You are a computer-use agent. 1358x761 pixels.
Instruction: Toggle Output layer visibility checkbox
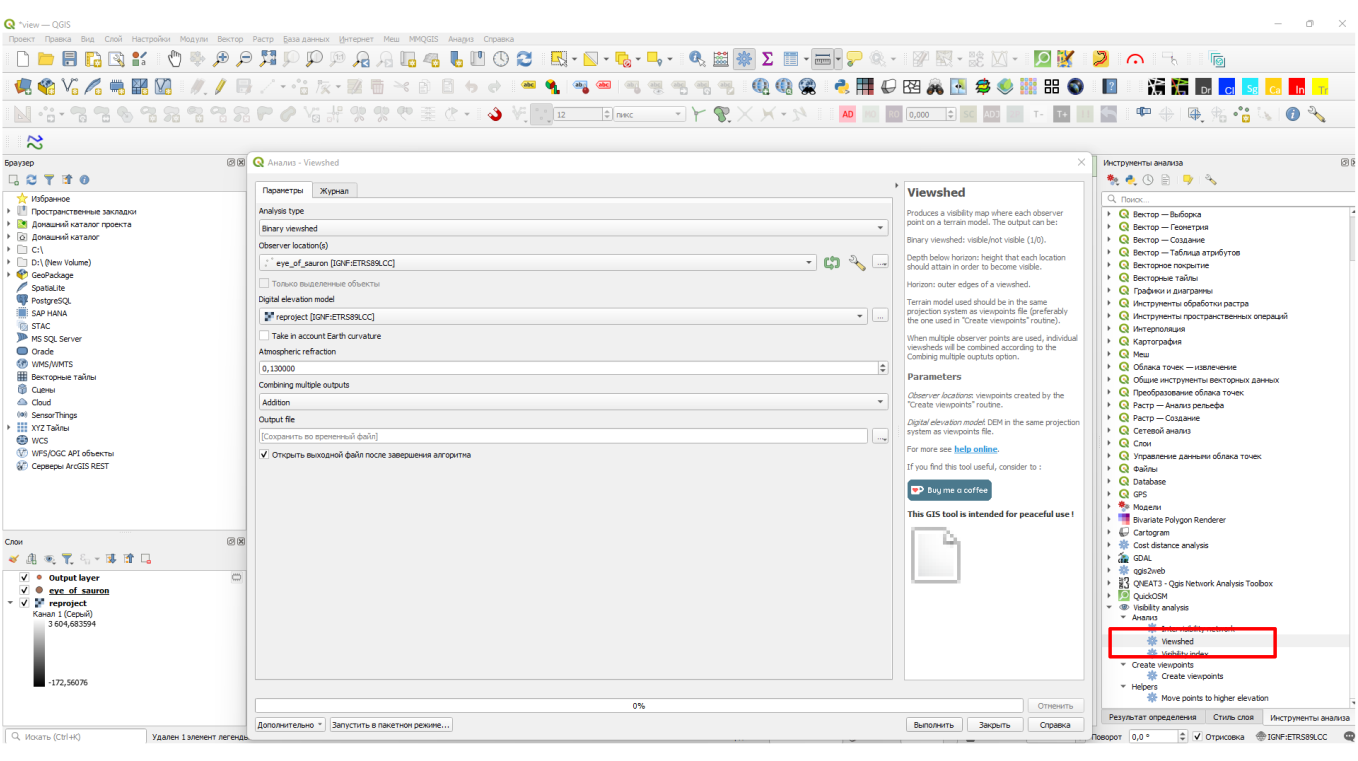24,578
